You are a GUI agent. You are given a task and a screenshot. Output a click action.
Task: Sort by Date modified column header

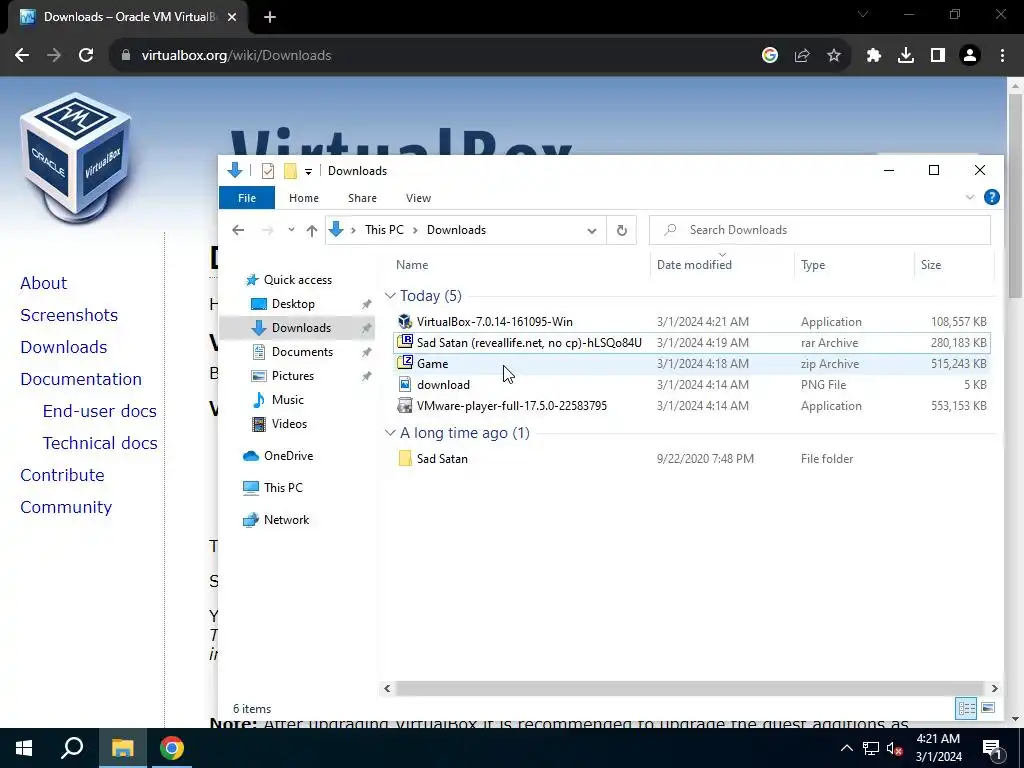722,264
